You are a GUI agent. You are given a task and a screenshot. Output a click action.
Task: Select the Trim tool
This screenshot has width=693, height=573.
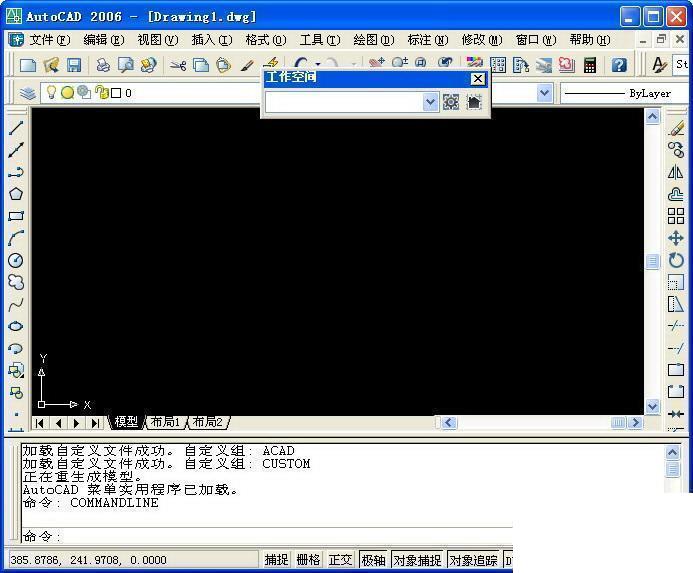tap(676, 326)
